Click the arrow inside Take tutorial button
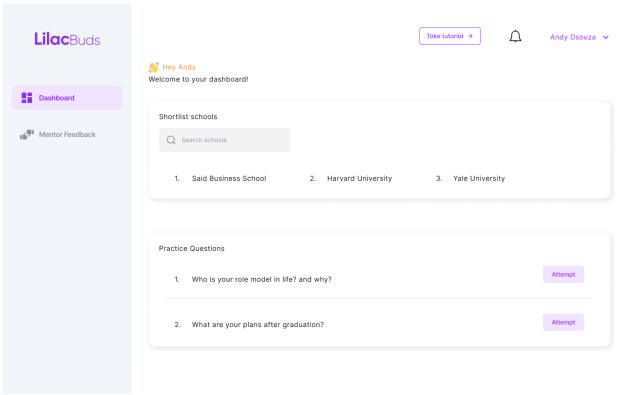 coord(470,36)
